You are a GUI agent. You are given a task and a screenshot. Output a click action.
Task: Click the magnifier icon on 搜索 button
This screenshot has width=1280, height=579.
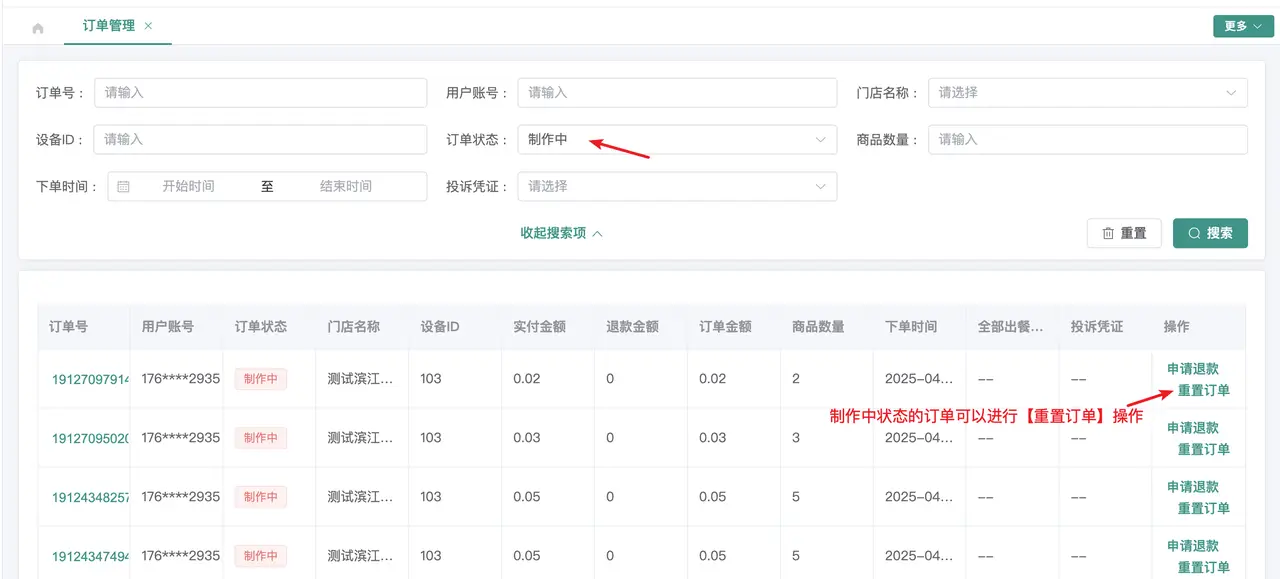[x=1194, y=233]
